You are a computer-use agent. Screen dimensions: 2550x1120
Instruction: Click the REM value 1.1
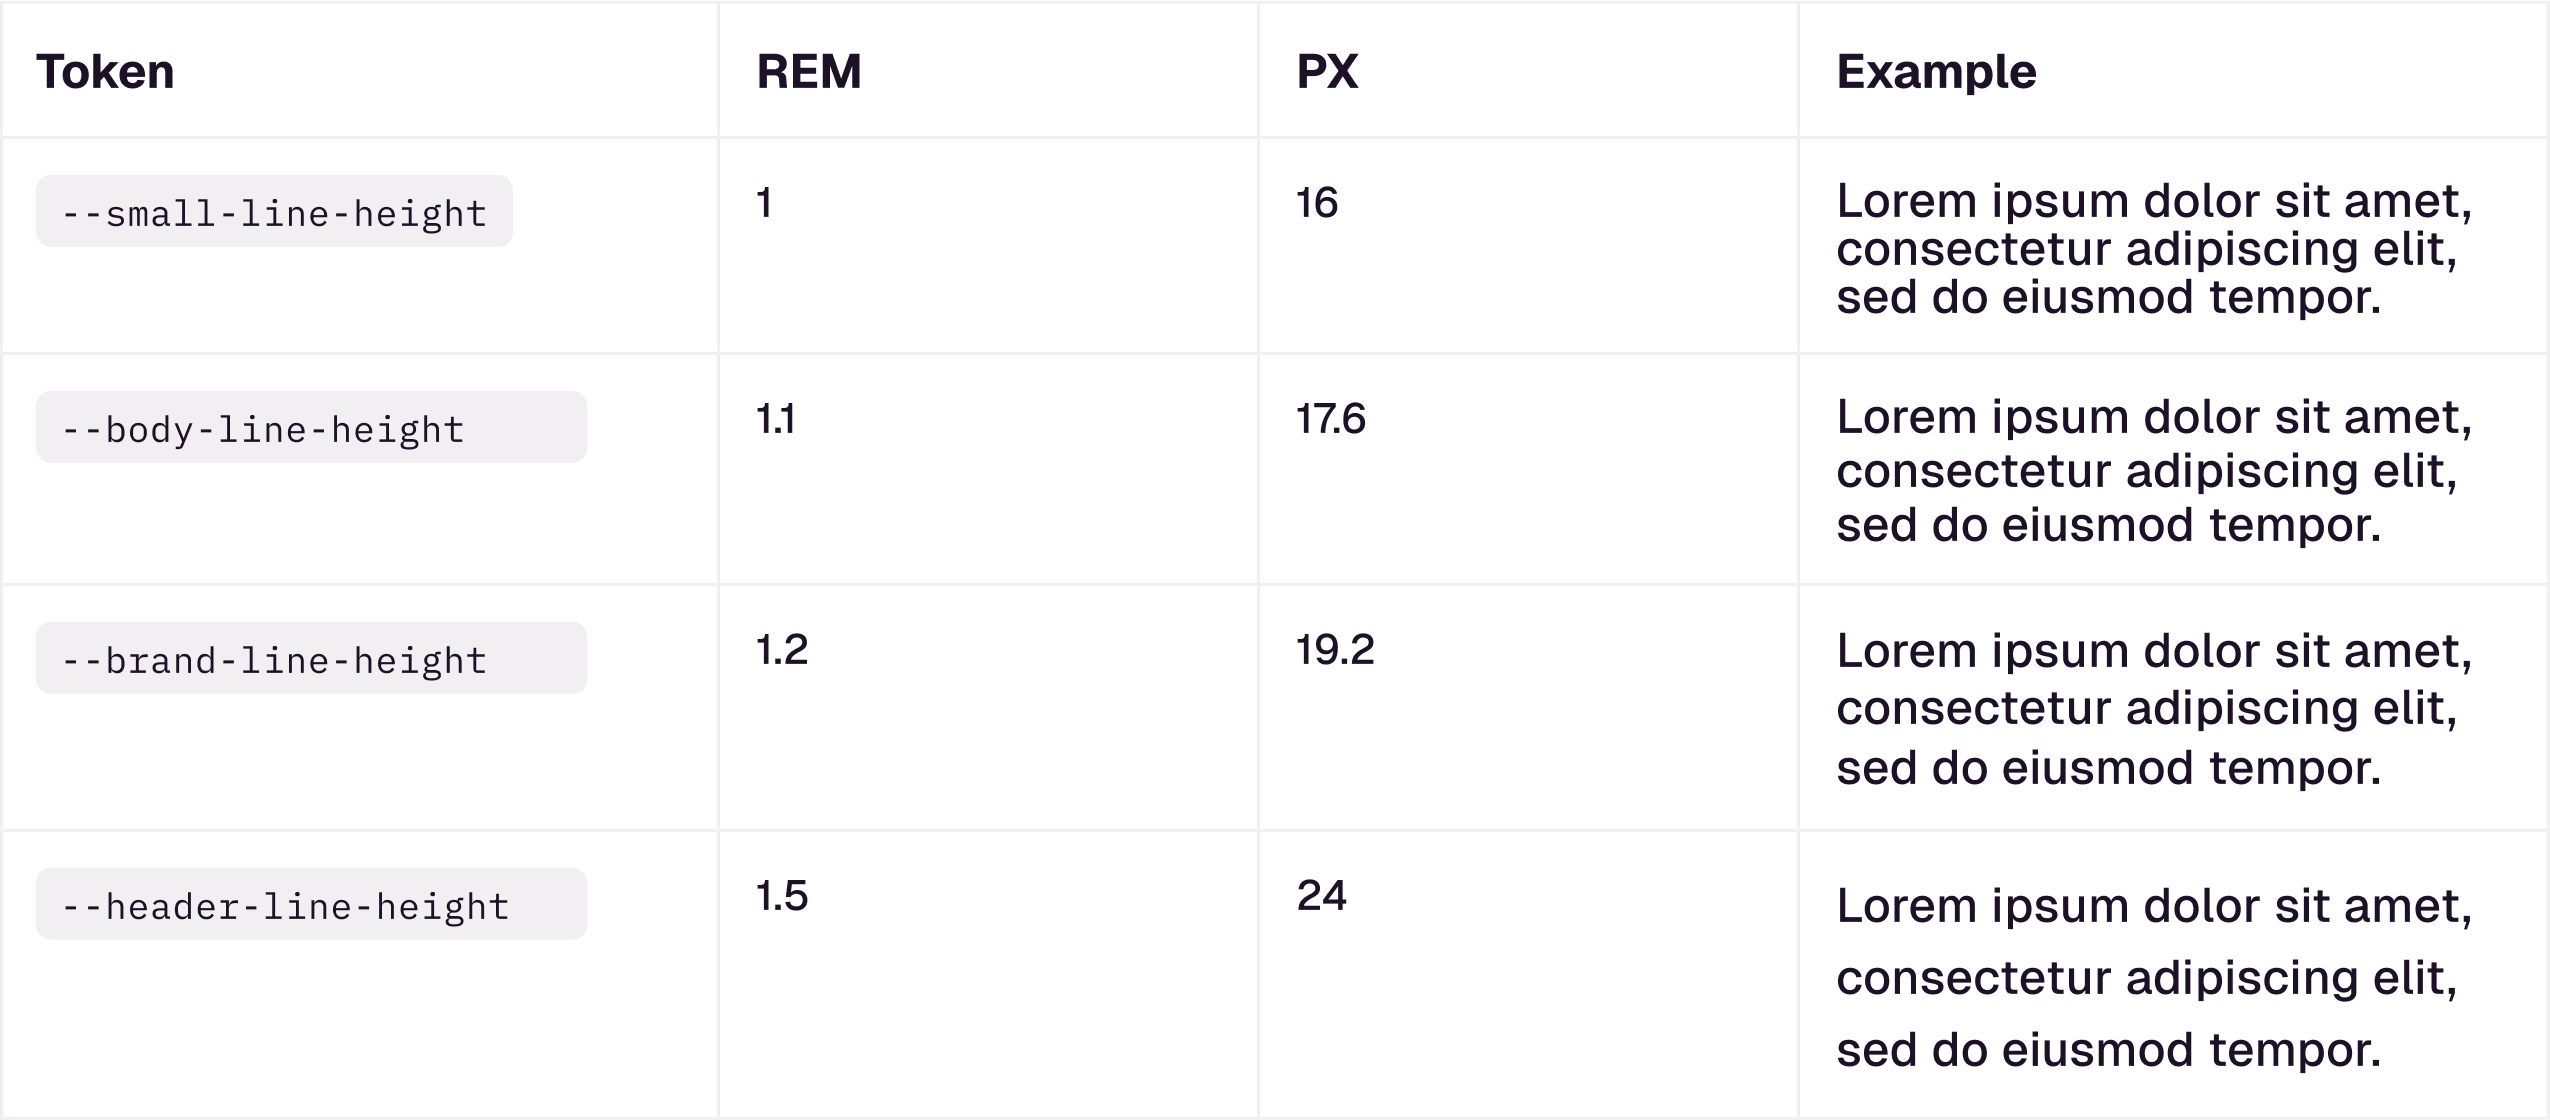pyautogui.click(x=776, y=419)
